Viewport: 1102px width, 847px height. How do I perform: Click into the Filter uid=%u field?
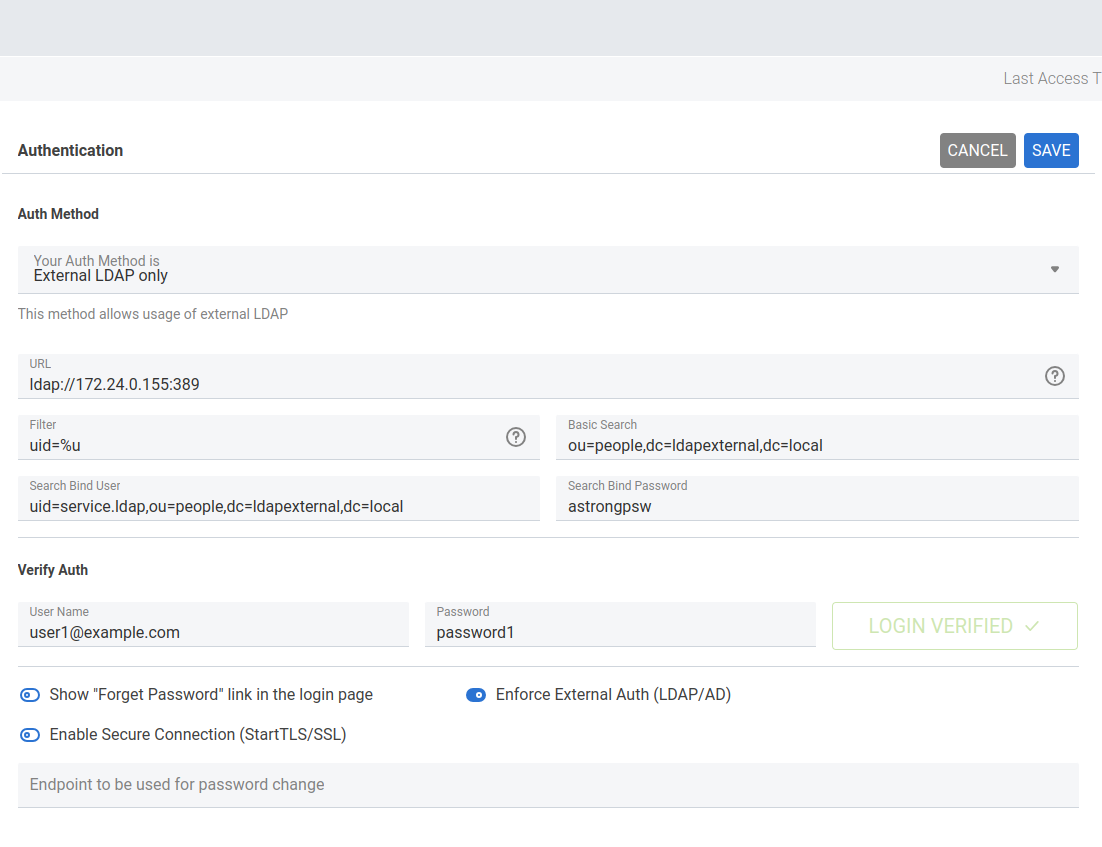click(x=260, y=445)
